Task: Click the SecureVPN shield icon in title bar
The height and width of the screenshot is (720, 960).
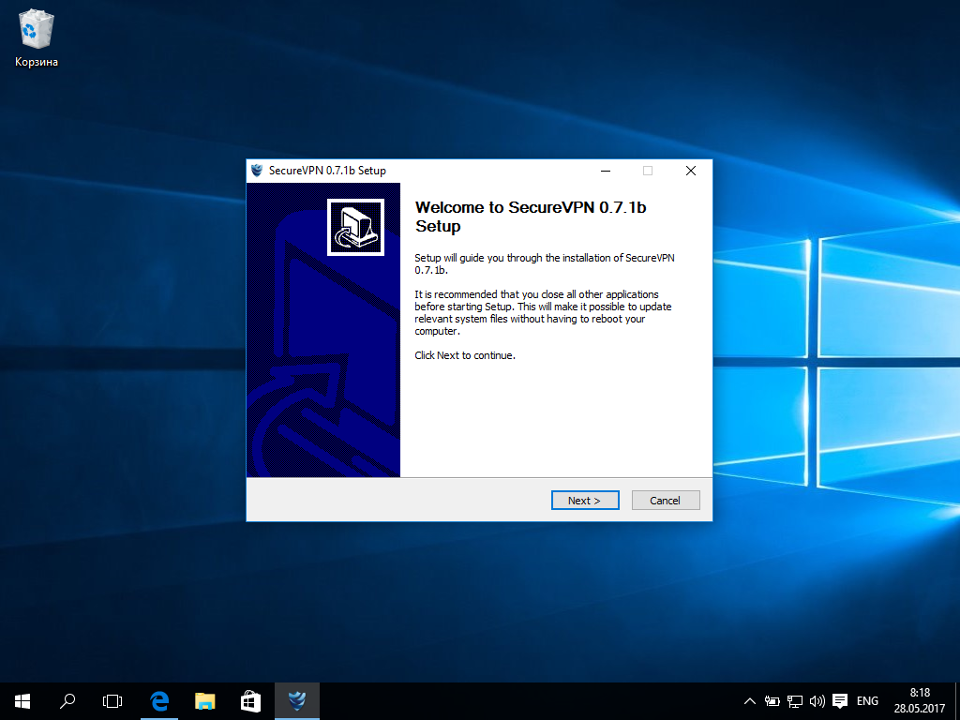Action: (x=257, y=170)
